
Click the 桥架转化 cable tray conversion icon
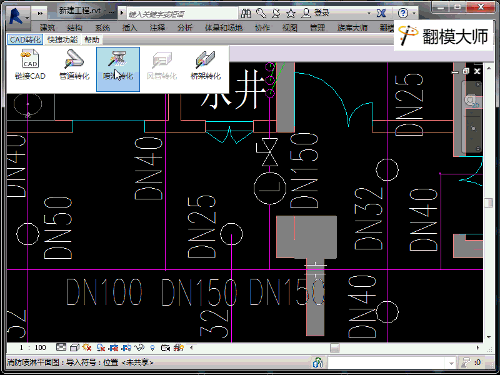[205, 65]
